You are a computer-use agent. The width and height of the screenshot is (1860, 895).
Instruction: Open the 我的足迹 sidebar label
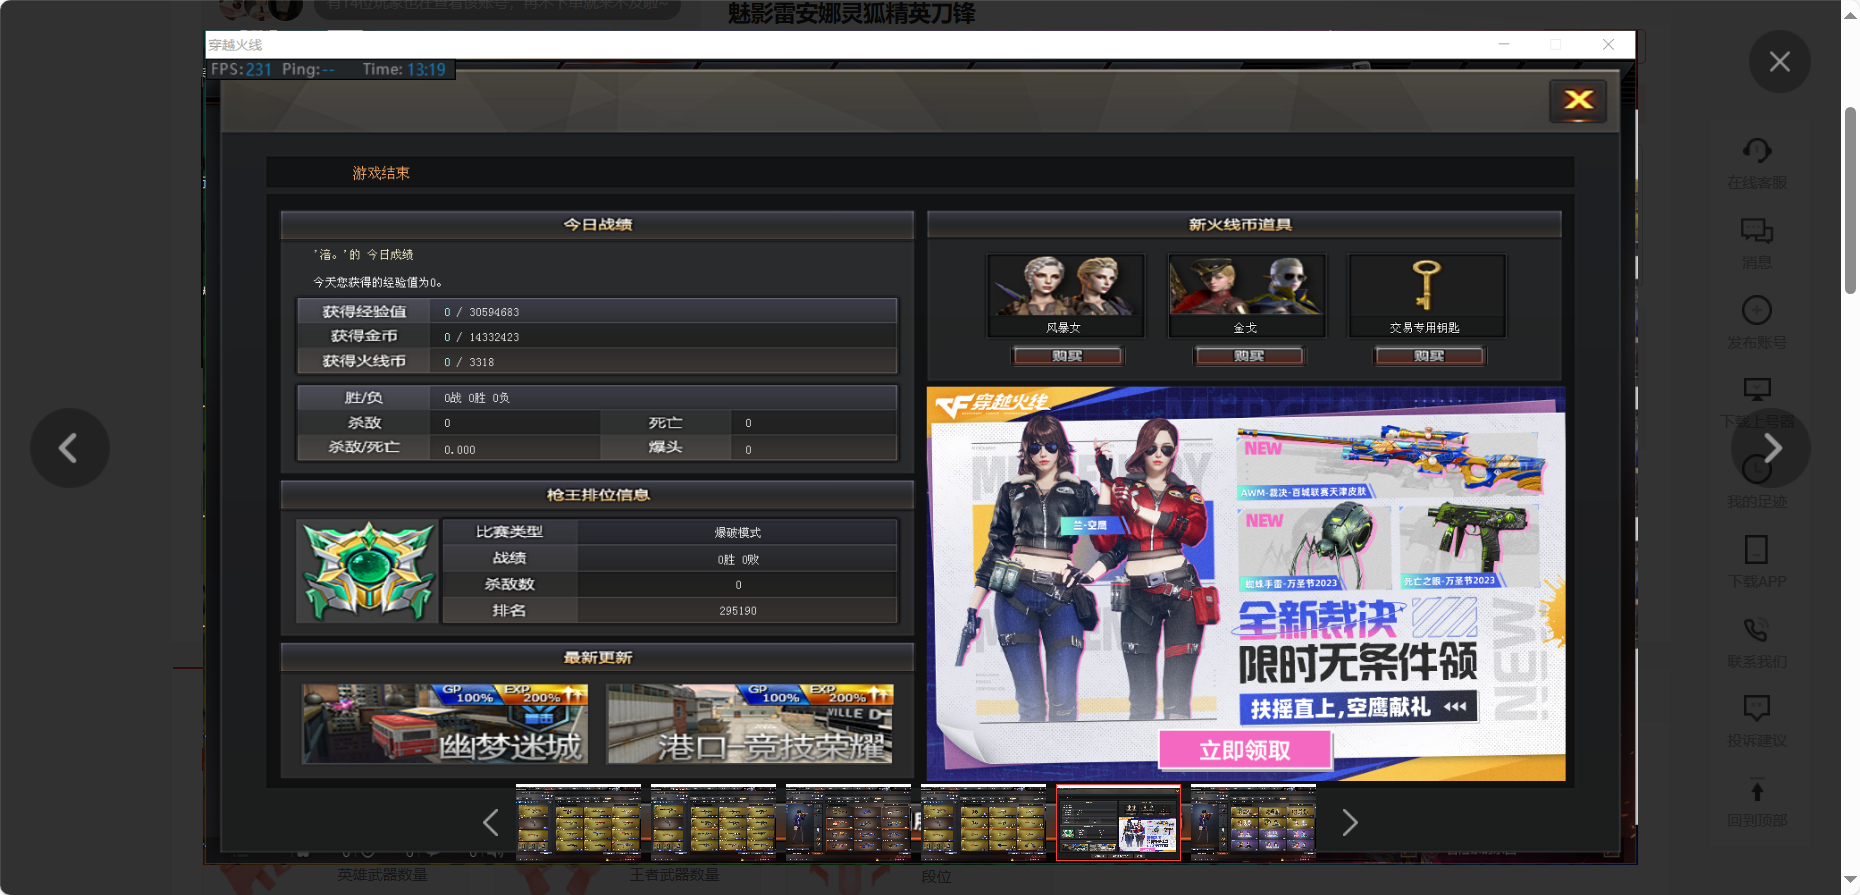pos(1757,501)
